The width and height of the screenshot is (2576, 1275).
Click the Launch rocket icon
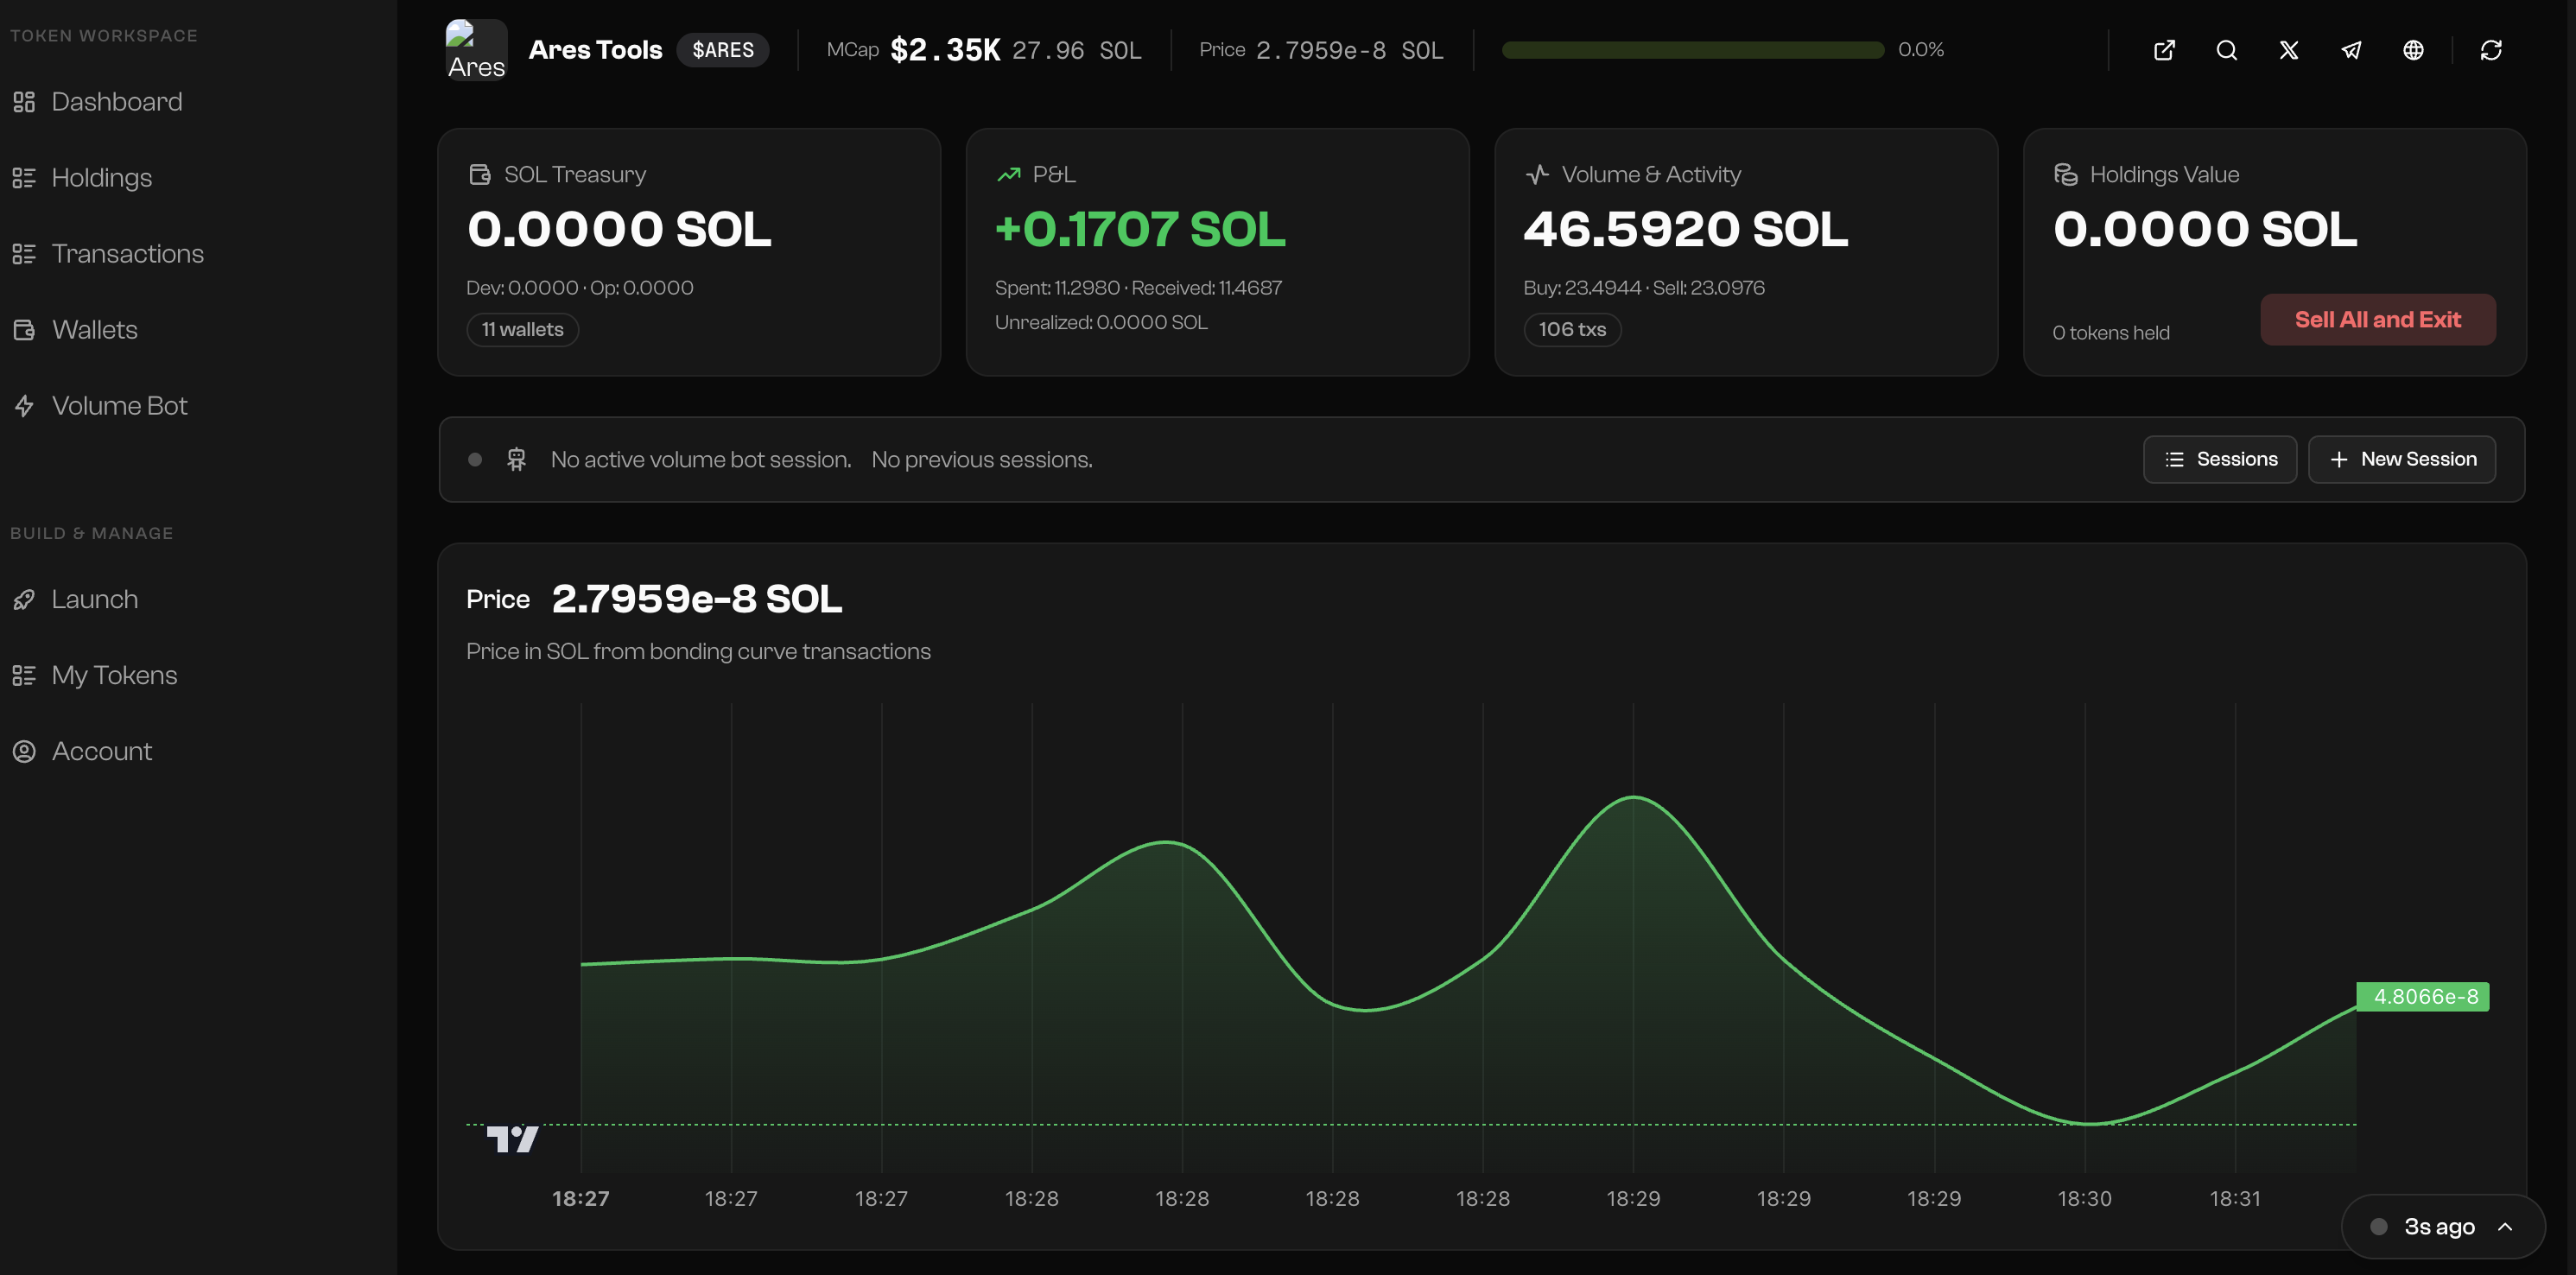(x=24, y=600)
